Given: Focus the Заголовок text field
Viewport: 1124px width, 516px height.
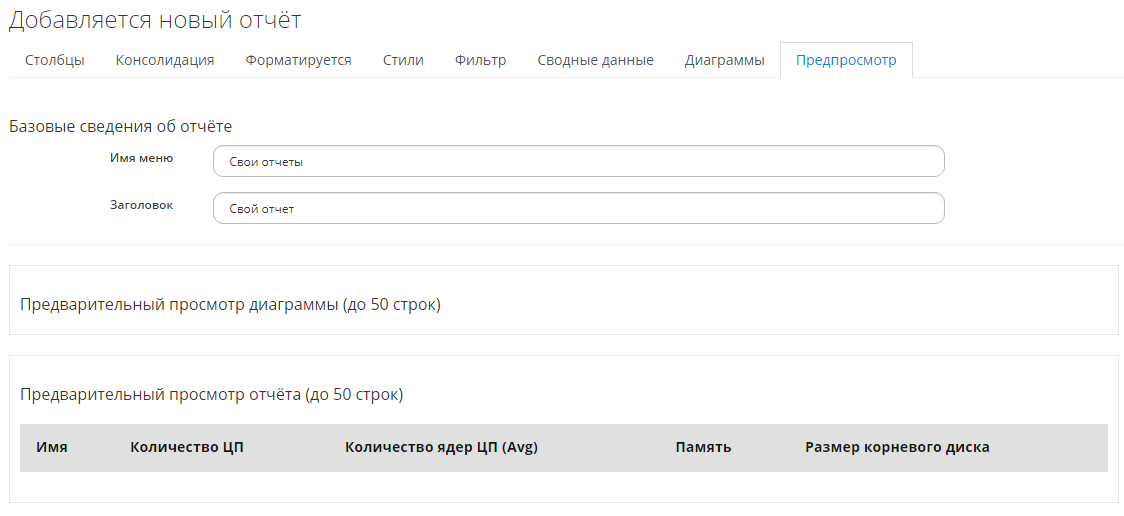Looking at the screenshot, I should point(578,208).
